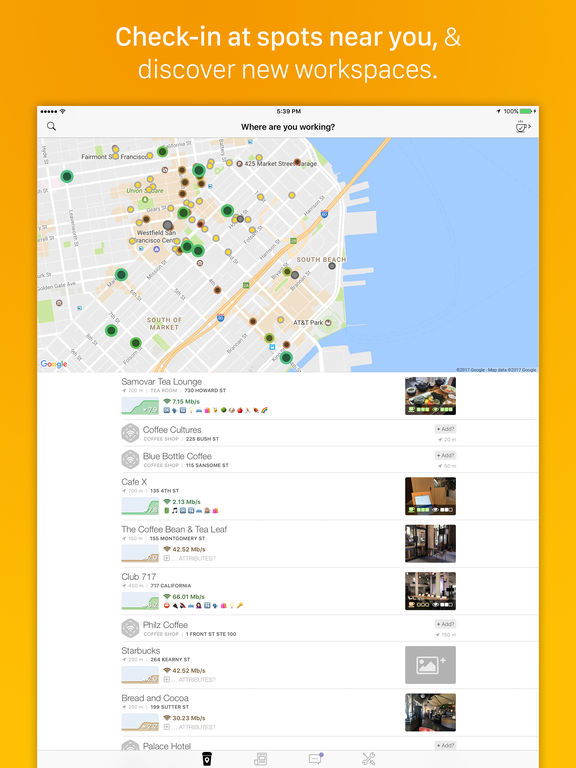Tap the 264 Kearny St address text
Screen dimensions: 576x768
coord(170,660)
